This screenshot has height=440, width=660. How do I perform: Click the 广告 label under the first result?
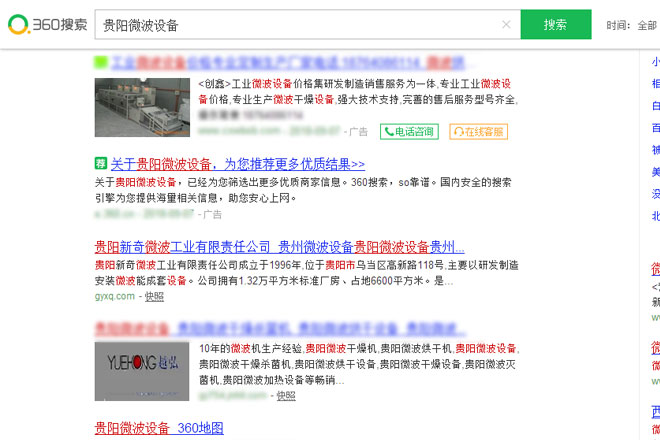click(358, 132)
